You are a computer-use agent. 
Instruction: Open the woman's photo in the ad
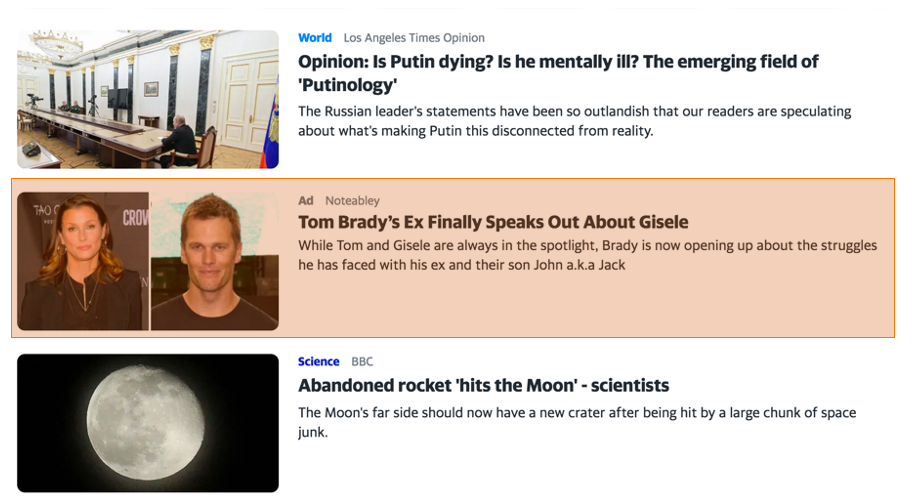[83, 261]
